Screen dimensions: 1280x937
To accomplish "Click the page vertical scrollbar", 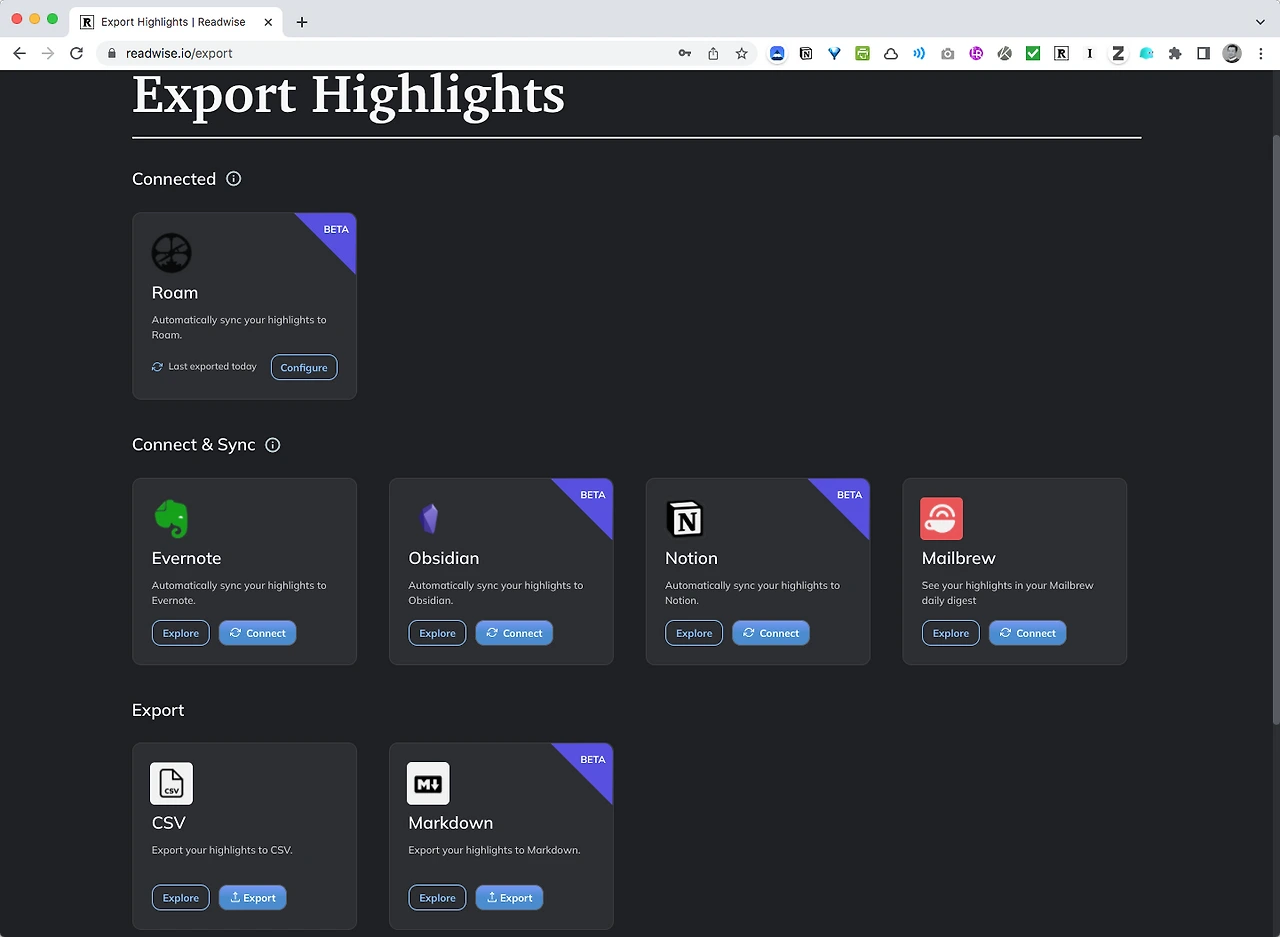I will point(1274,430).
